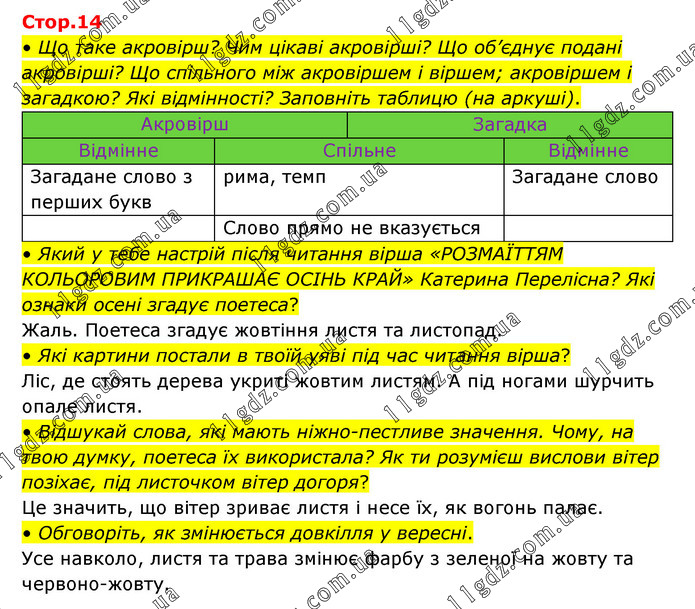695x609 pixels.
Task: Click the cell "Загадане слово з перших букв"
Action: coord(118,189)
